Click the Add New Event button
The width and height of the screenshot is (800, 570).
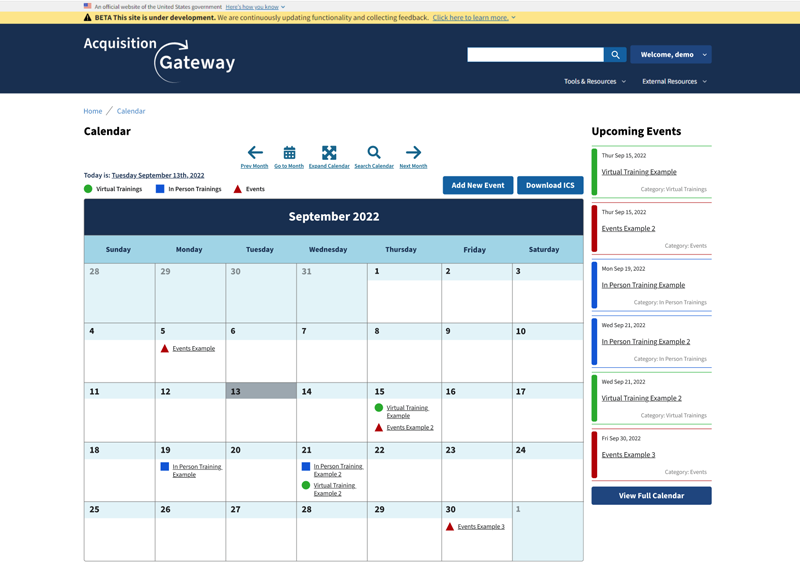click(478, 185)
